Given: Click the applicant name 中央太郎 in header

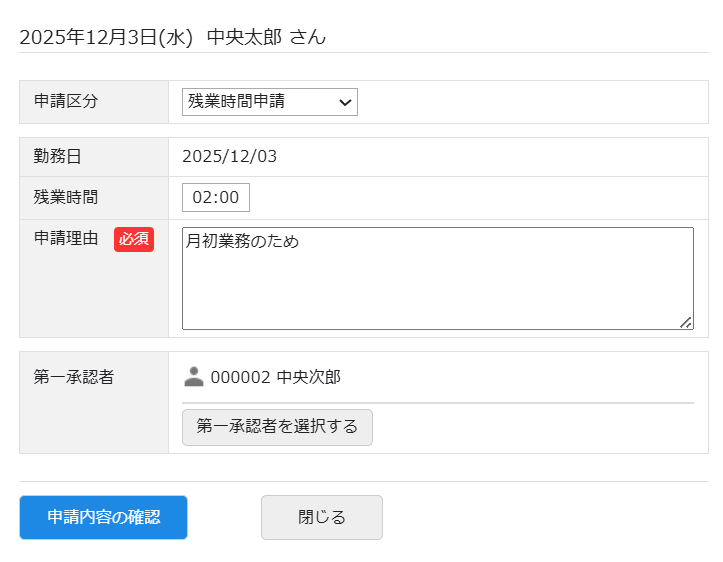Looking at the screenshot, I should click(x=245, y=38).
